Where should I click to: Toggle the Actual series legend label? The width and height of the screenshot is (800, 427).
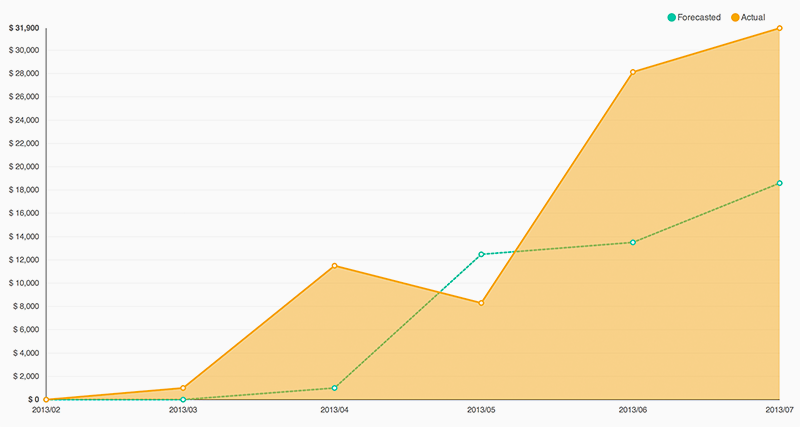coord(759,17)
